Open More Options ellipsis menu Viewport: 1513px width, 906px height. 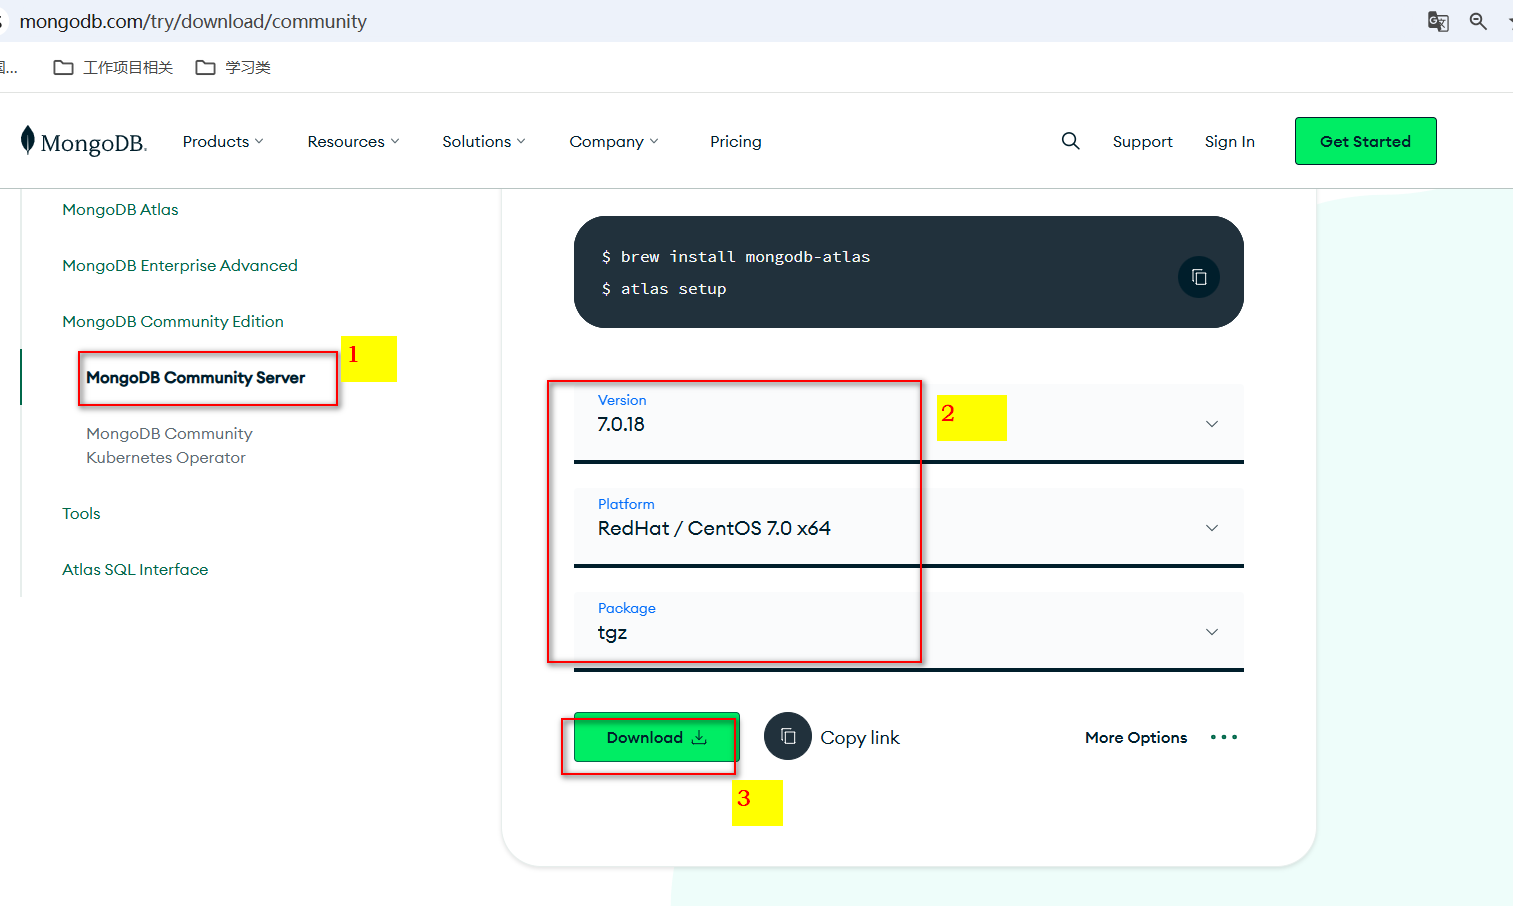[x=1223, y=737]
